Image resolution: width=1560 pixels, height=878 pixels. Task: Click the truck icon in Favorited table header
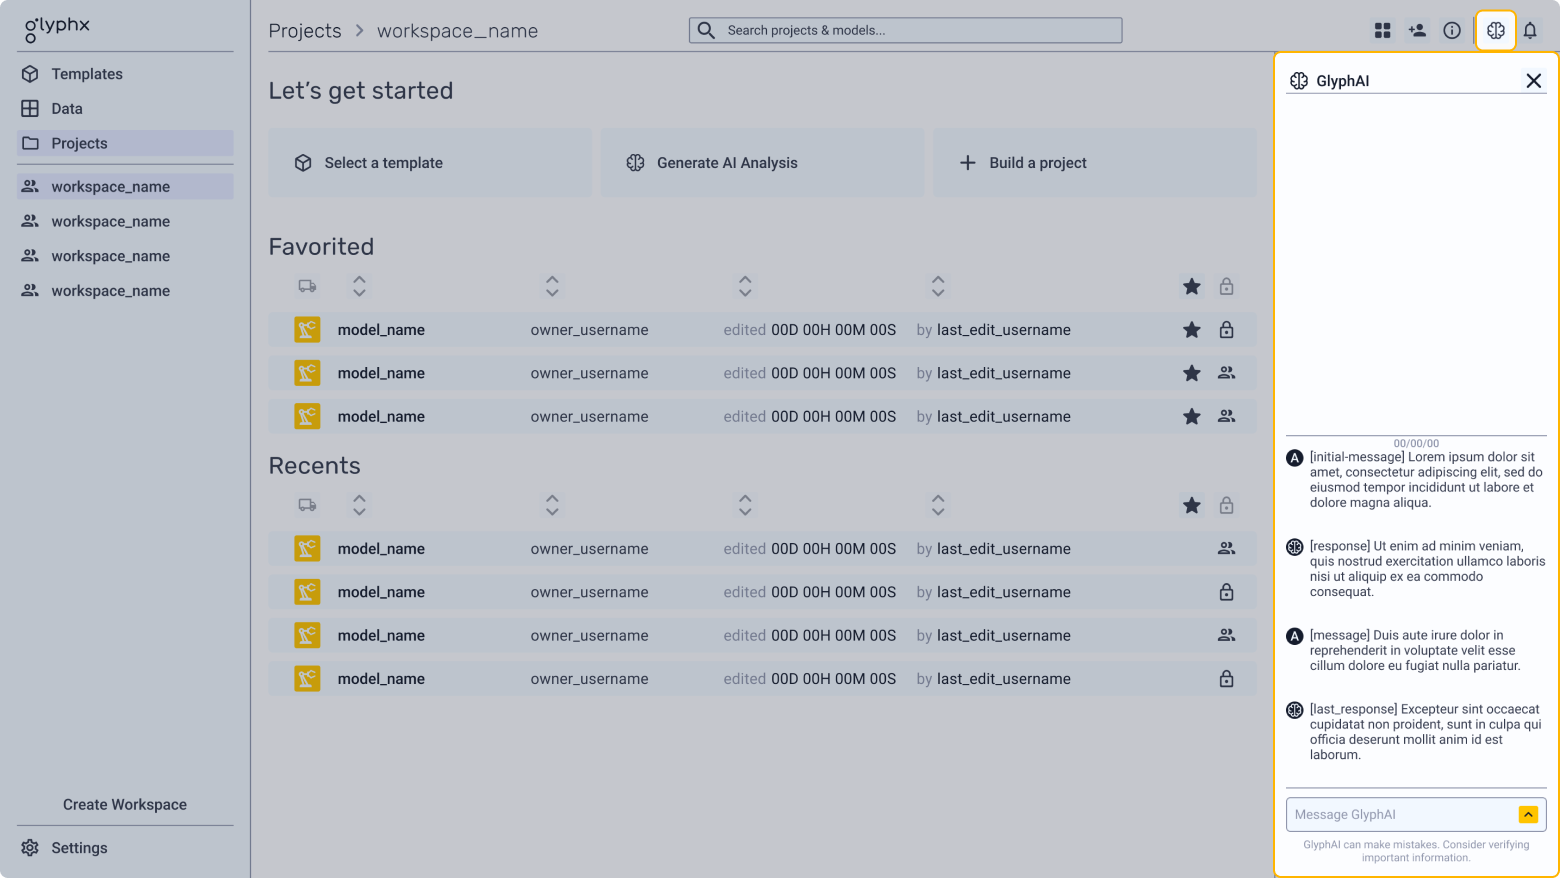click(x=307, y=286)
